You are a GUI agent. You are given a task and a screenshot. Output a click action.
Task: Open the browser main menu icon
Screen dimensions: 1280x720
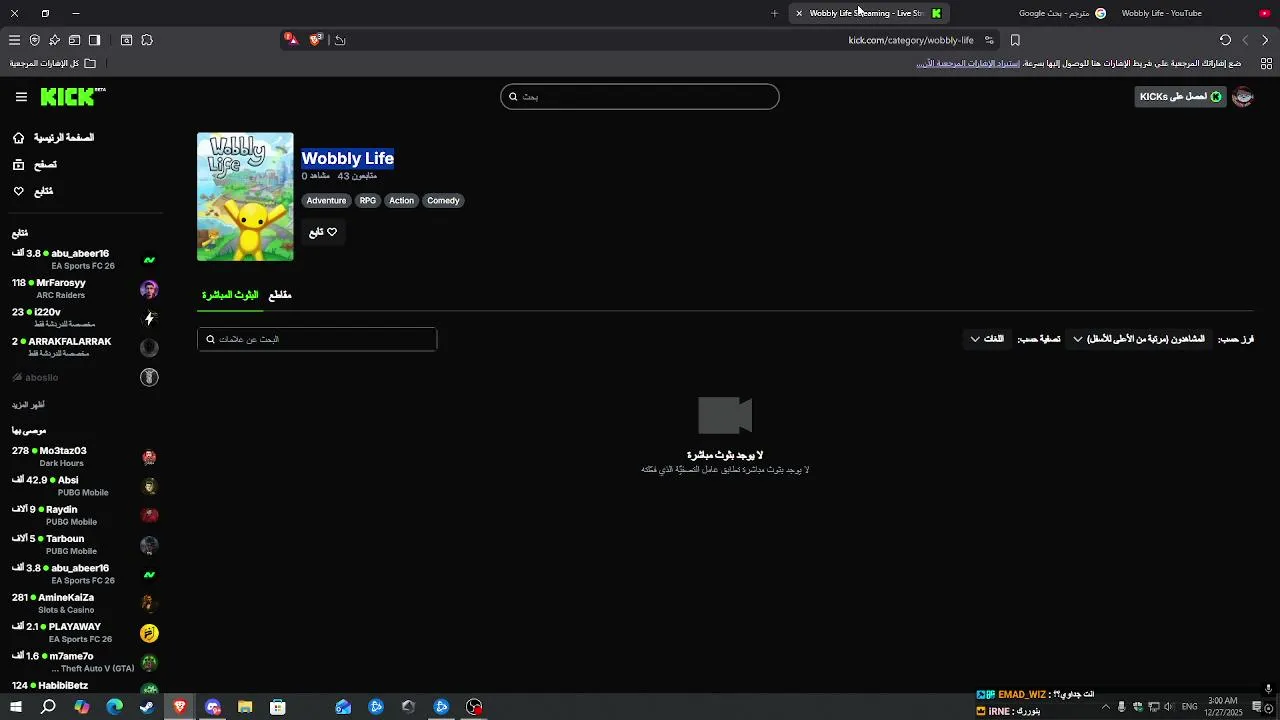[14, 40]
